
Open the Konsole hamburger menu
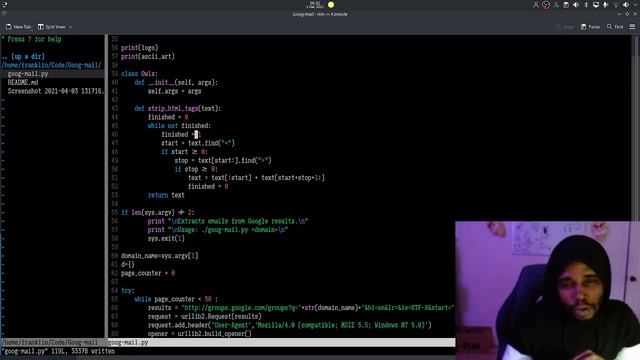(x=632, y=27)
